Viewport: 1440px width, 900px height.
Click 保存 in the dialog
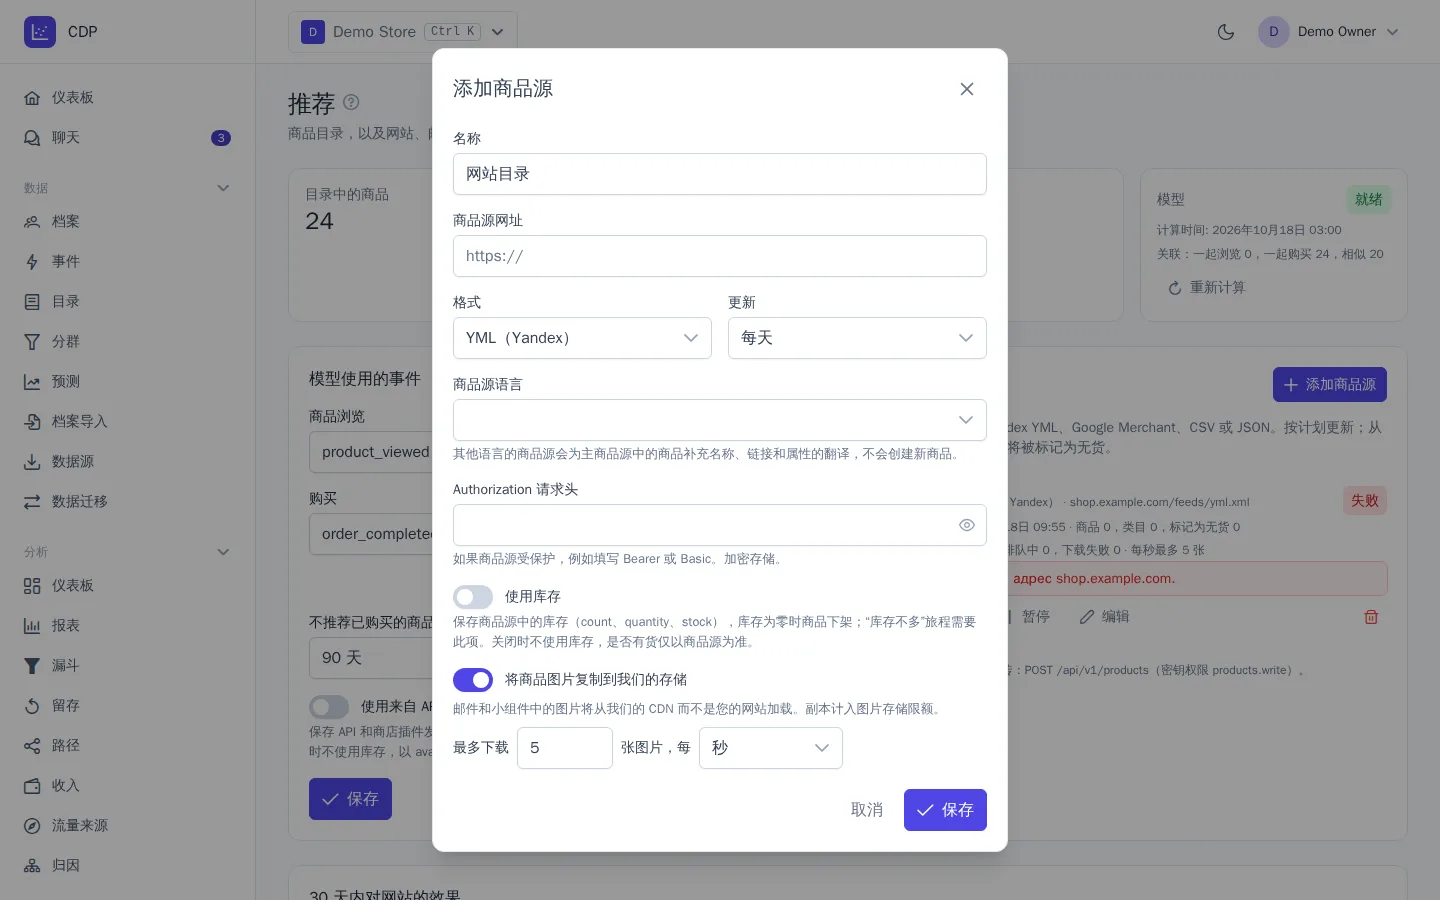click(945, 810)
